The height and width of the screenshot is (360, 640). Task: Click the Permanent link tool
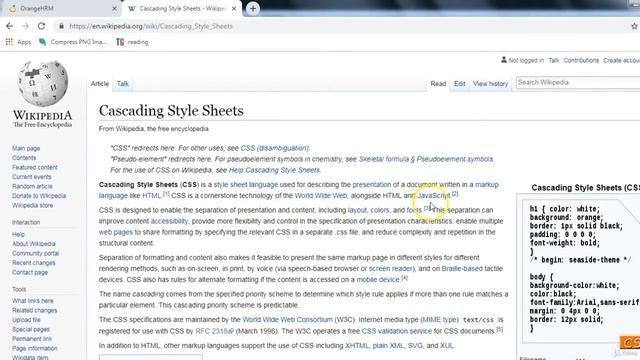[x=32, y=339]
